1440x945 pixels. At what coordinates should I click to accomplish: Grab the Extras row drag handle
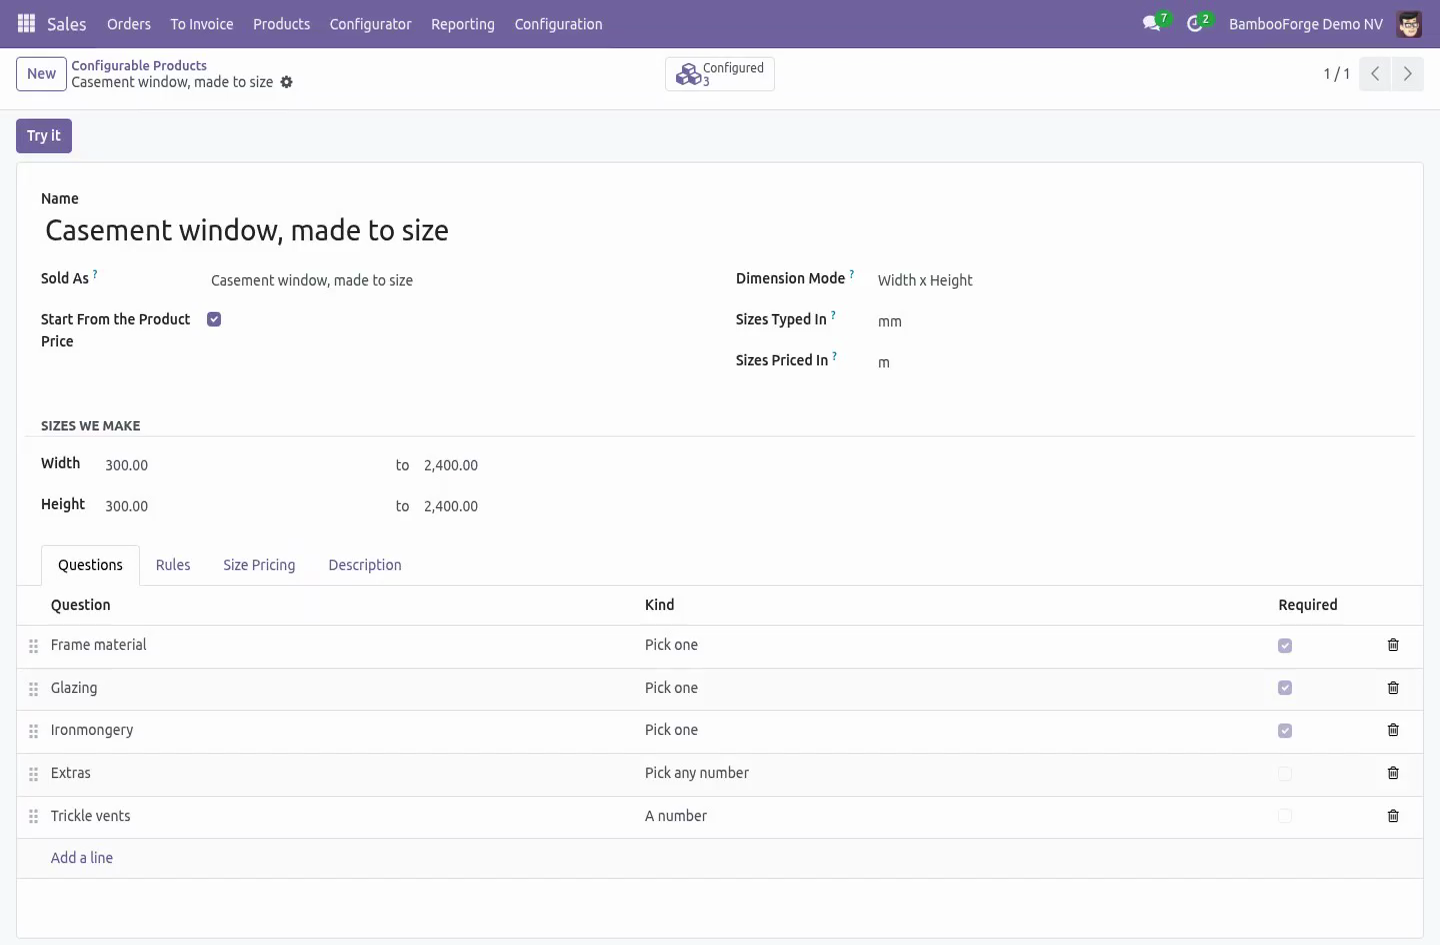pos(33,774)
